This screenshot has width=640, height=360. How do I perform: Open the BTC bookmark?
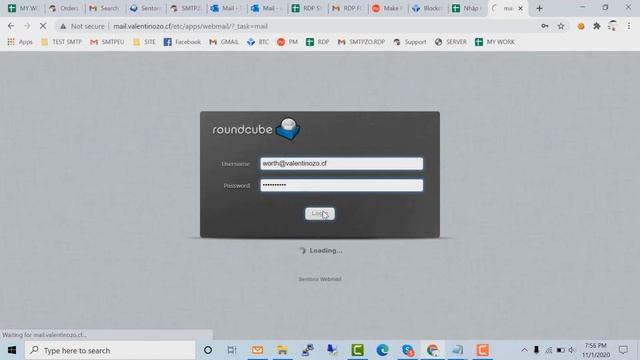258,42
